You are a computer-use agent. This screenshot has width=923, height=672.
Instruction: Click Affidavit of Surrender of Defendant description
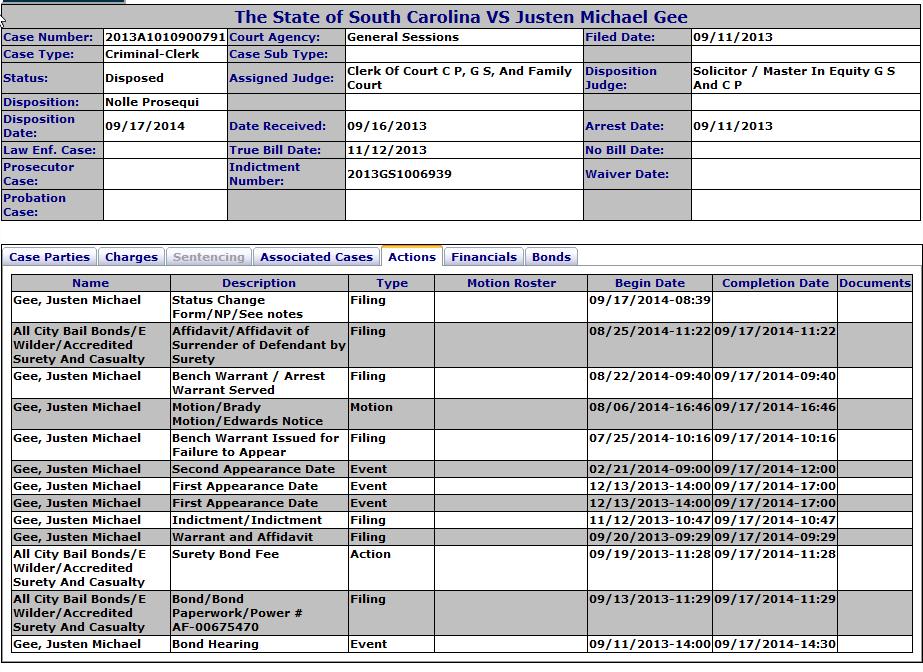pyautogui.click(x=258, y=345)
